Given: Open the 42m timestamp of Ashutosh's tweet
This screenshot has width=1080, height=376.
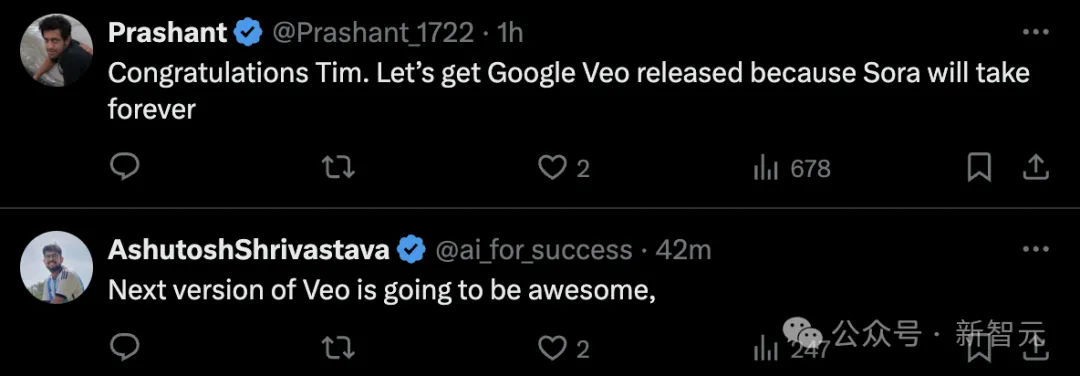Looking at the screenshot, I should (683, 249).
